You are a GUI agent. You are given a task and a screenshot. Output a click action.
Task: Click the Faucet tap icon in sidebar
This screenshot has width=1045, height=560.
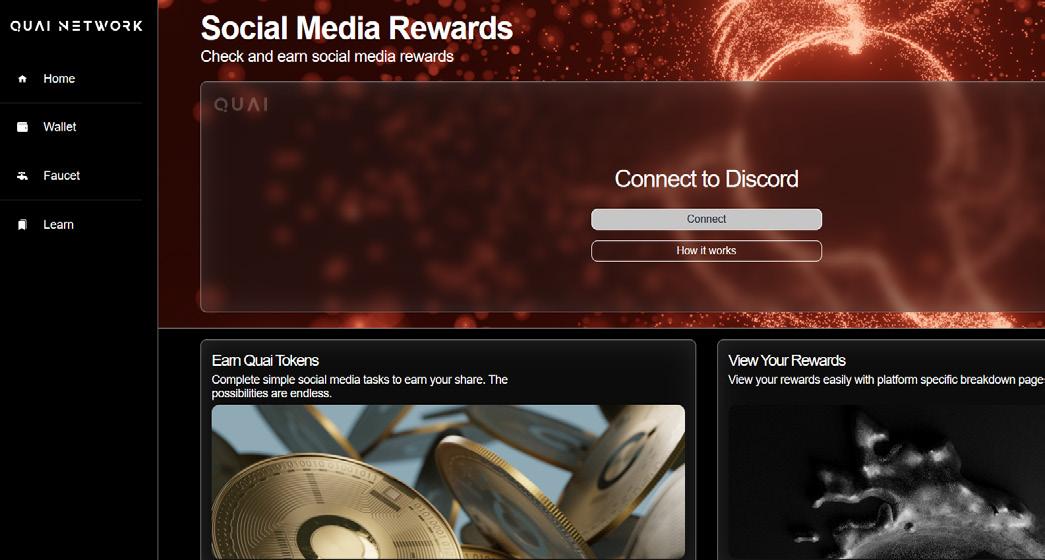pos(23,176)
